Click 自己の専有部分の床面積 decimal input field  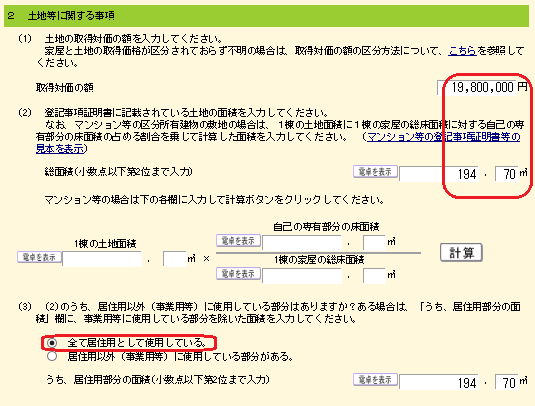(x=374, y=243)
